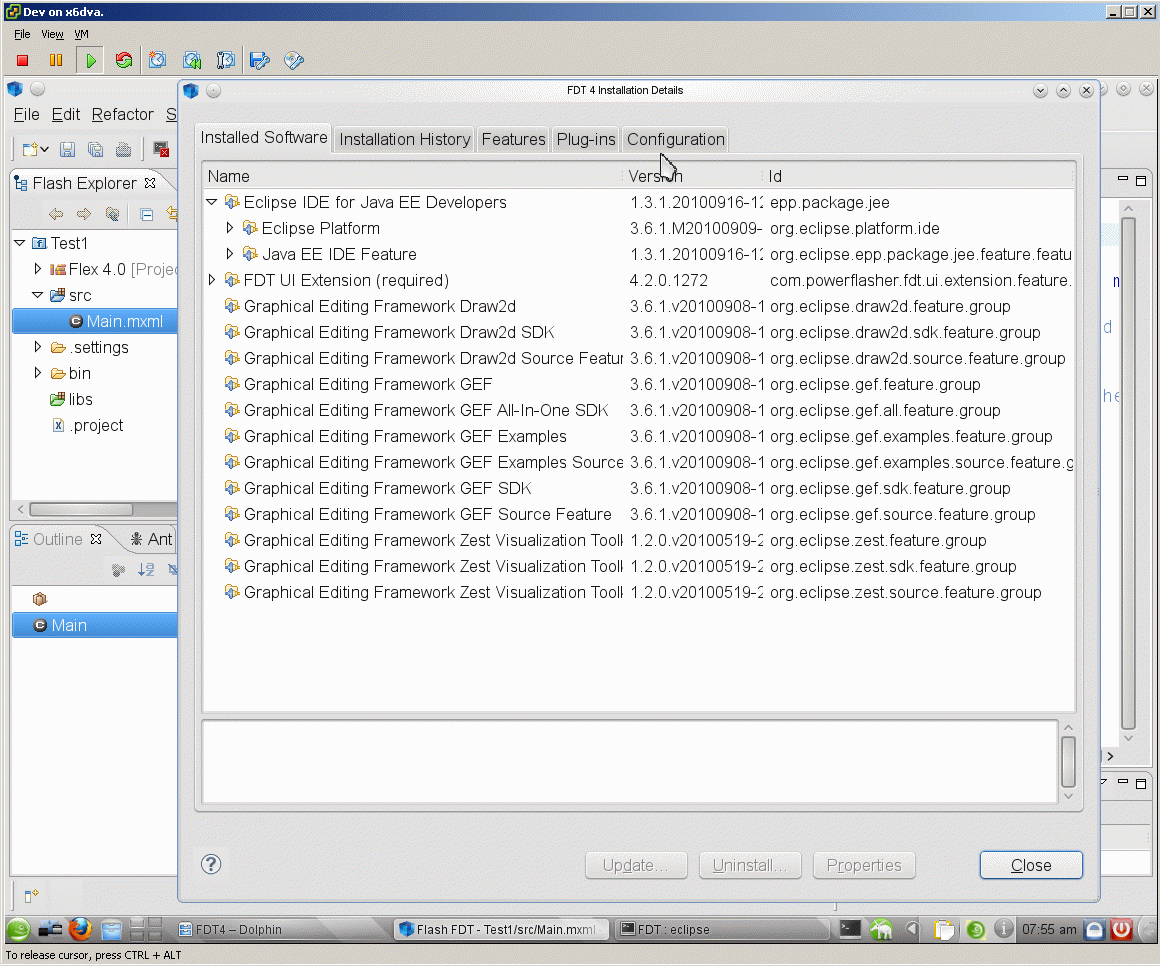Click the red power button in taskbar

pyautogui.click(x=1122, y=929)
